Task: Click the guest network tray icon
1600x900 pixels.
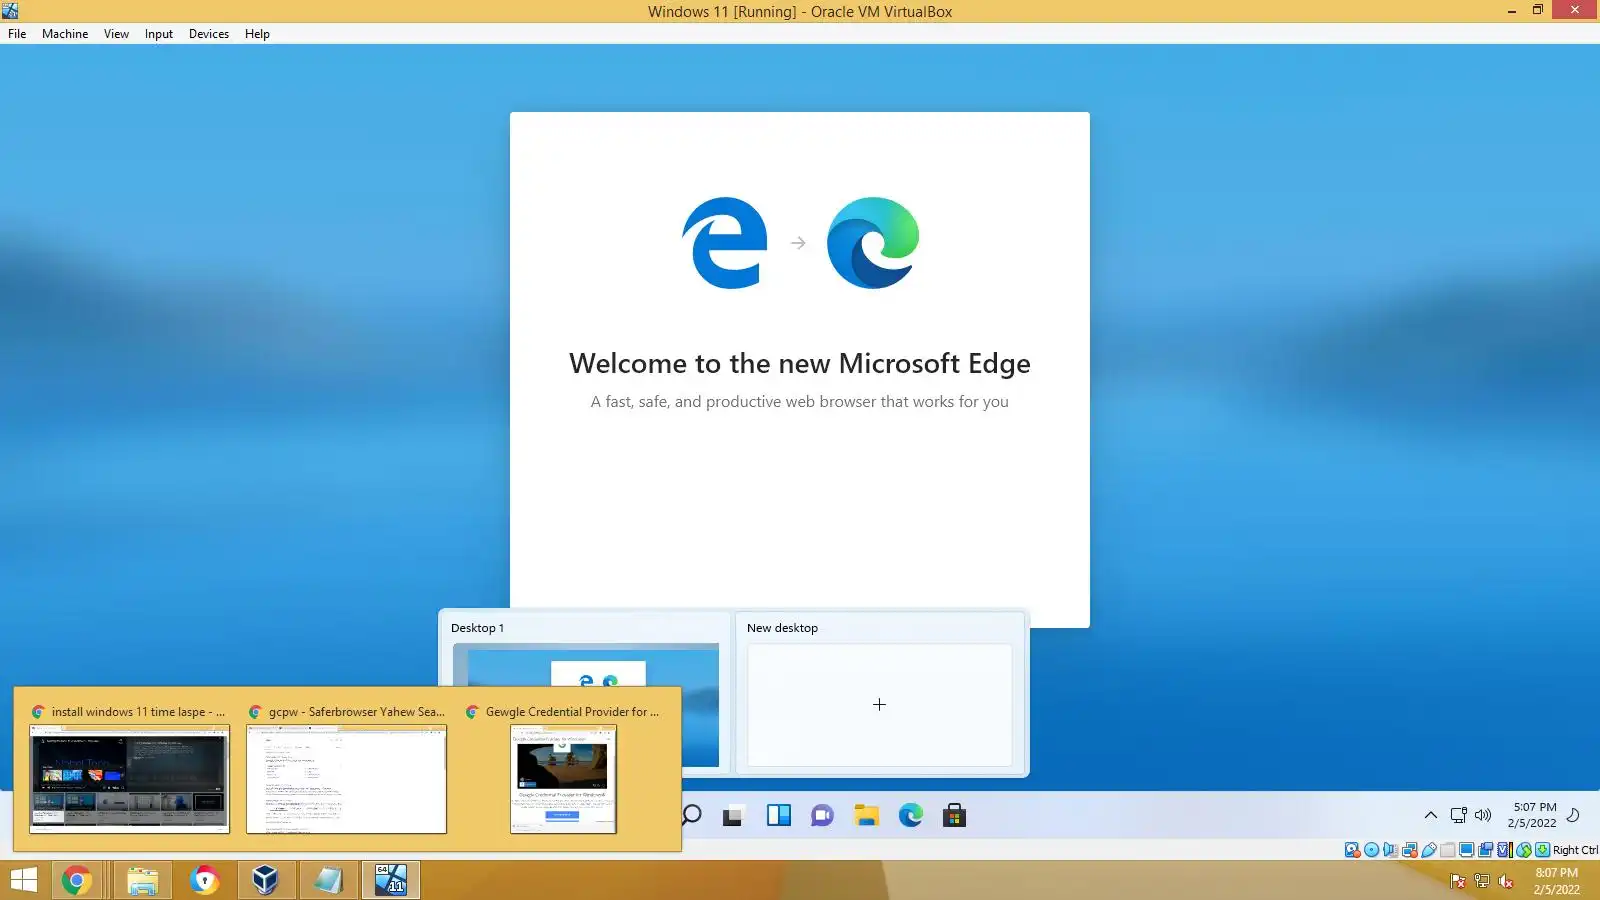Action: click(x=1459, y=815)
